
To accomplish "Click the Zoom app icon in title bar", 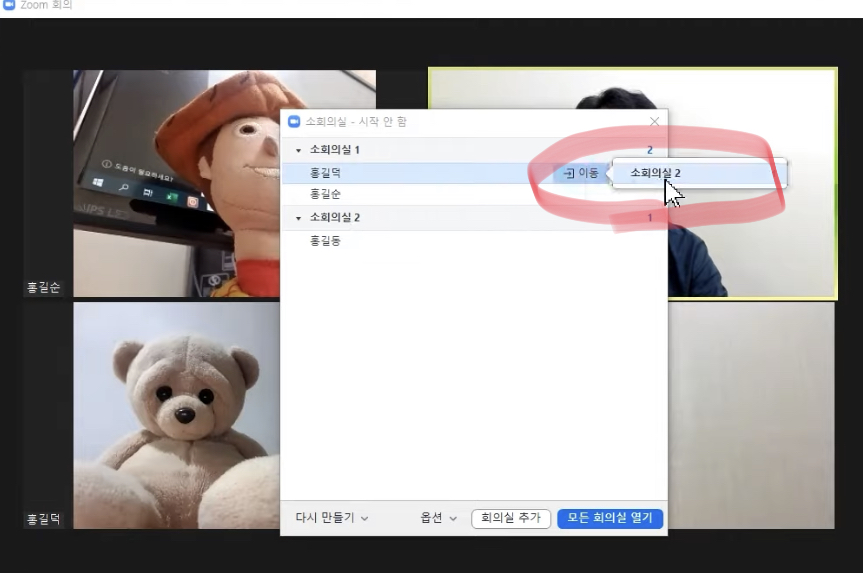I will 9,5.
